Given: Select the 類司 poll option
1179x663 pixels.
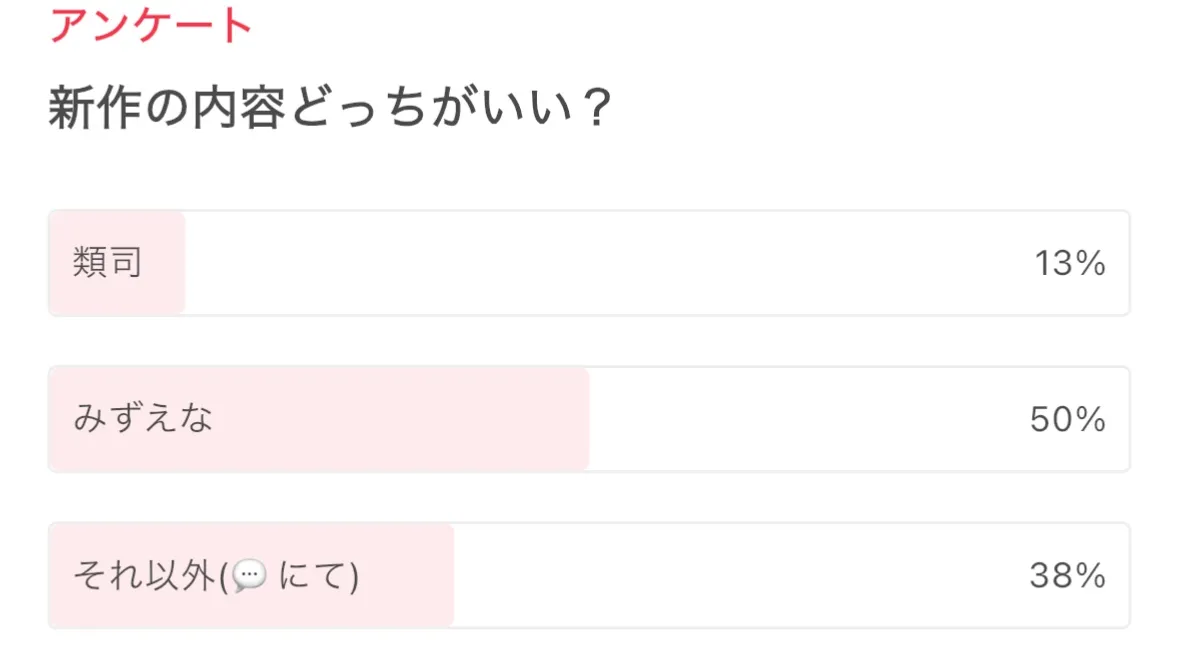Looking at the screenshot, I should [x=588, y=263].
